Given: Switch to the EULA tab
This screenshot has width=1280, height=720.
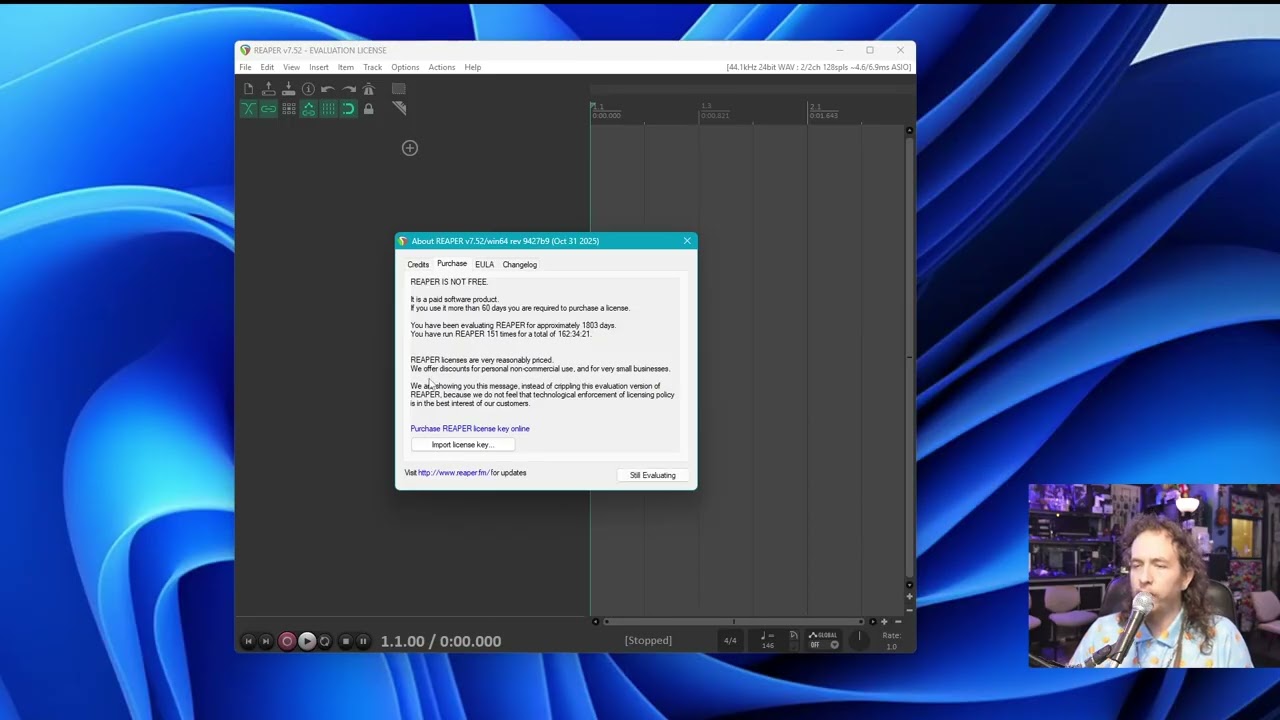Looking at the screenshot, I should 484,264.
